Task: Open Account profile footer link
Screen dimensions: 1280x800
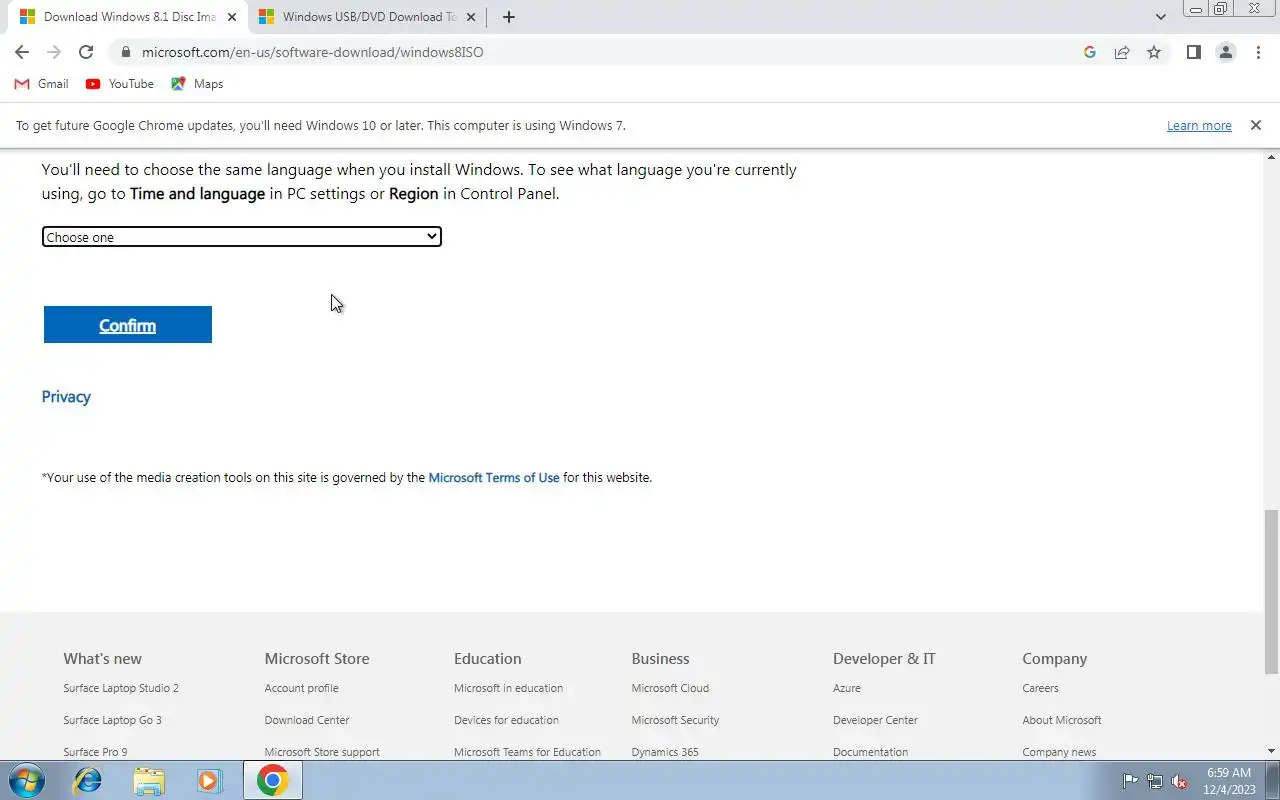Action: click(301, 688)
